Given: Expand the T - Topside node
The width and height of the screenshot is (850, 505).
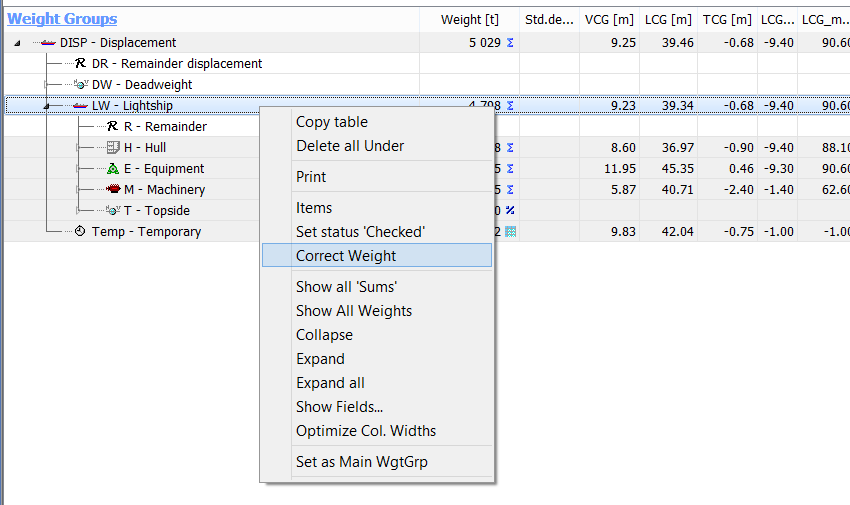Looking at the screenshot, I should click(78, 210).
